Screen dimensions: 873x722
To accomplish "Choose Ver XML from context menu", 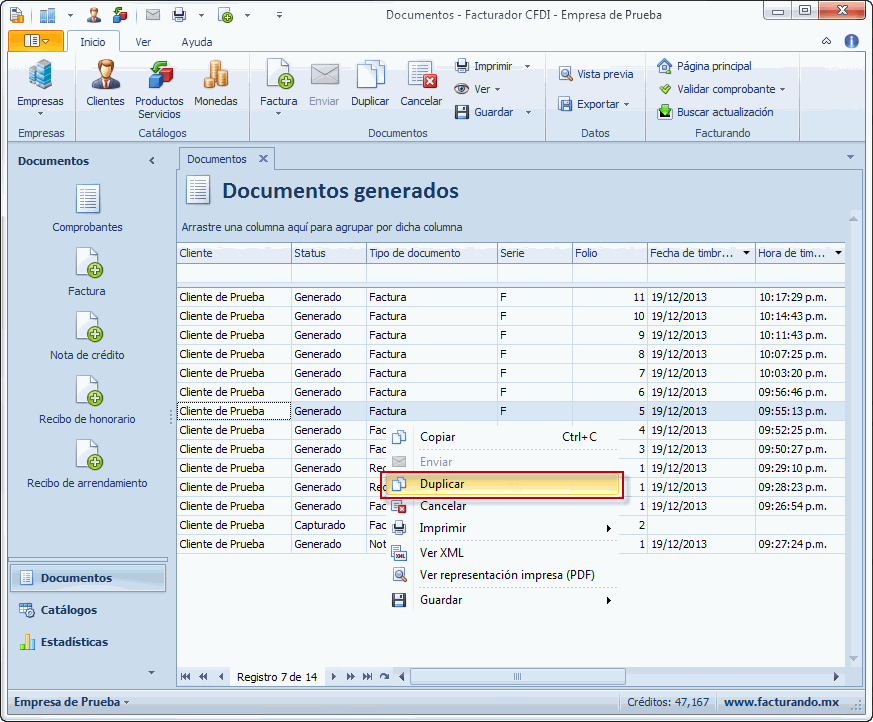I will (442, 553).
